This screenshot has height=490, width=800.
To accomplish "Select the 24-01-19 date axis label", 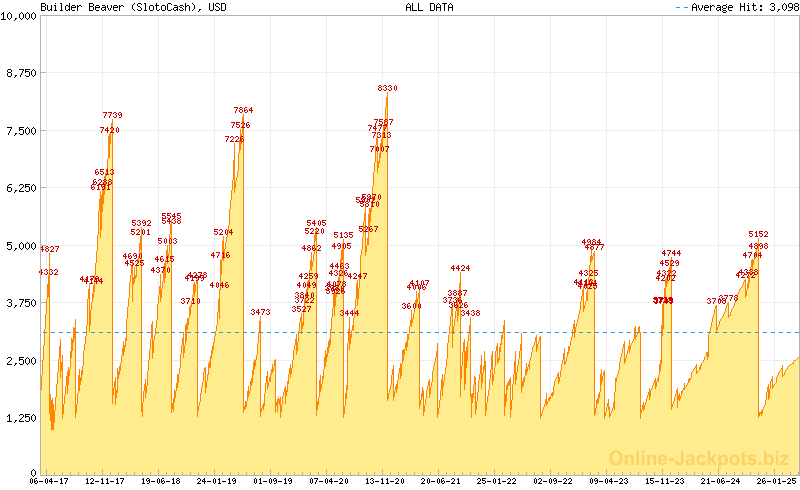I will [x=217, y=481].
